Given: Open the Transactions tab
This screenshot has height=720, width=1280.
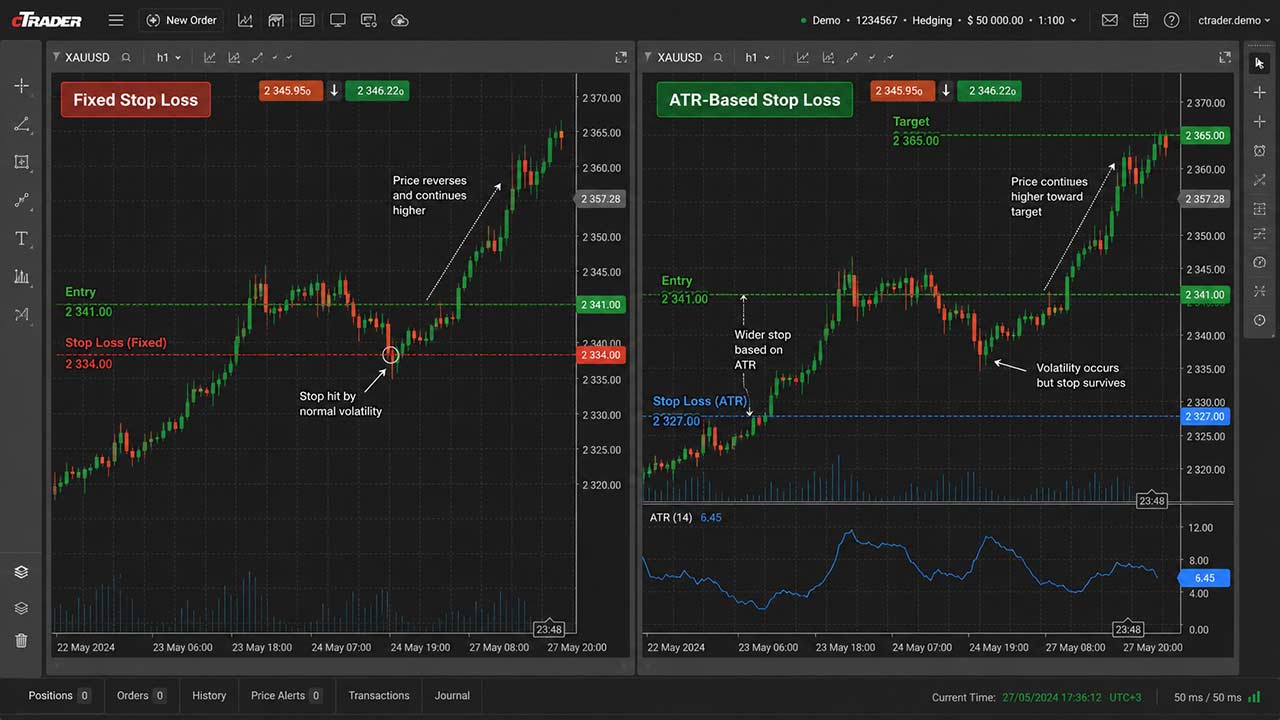Looking at the screenshot, I should (379, 696).
